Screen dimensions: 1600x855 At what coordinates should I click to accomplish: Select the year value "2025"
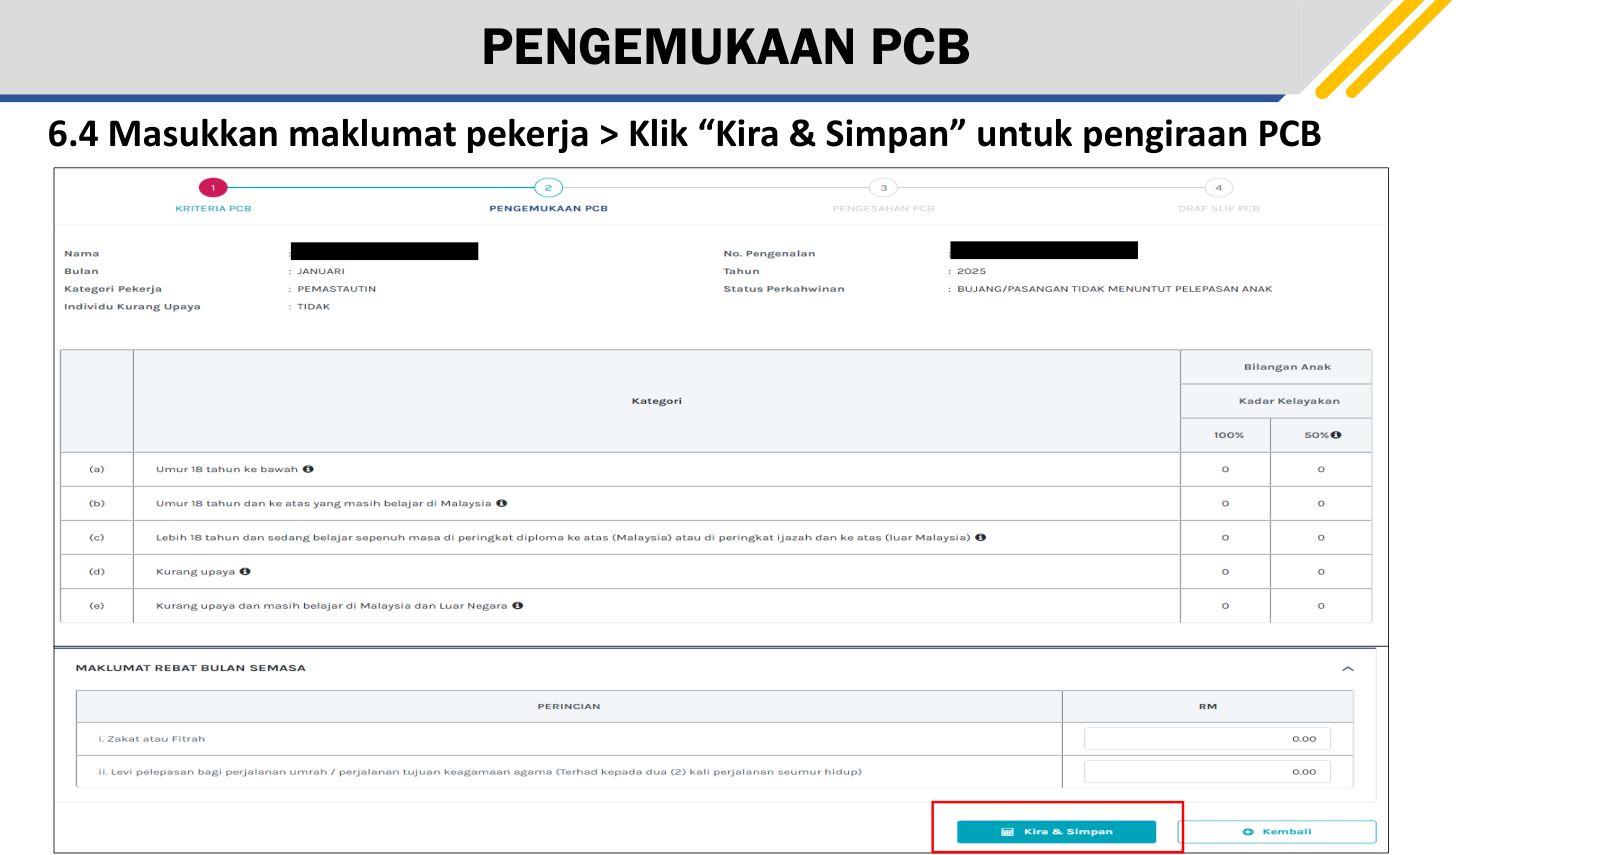coord(971,271)
